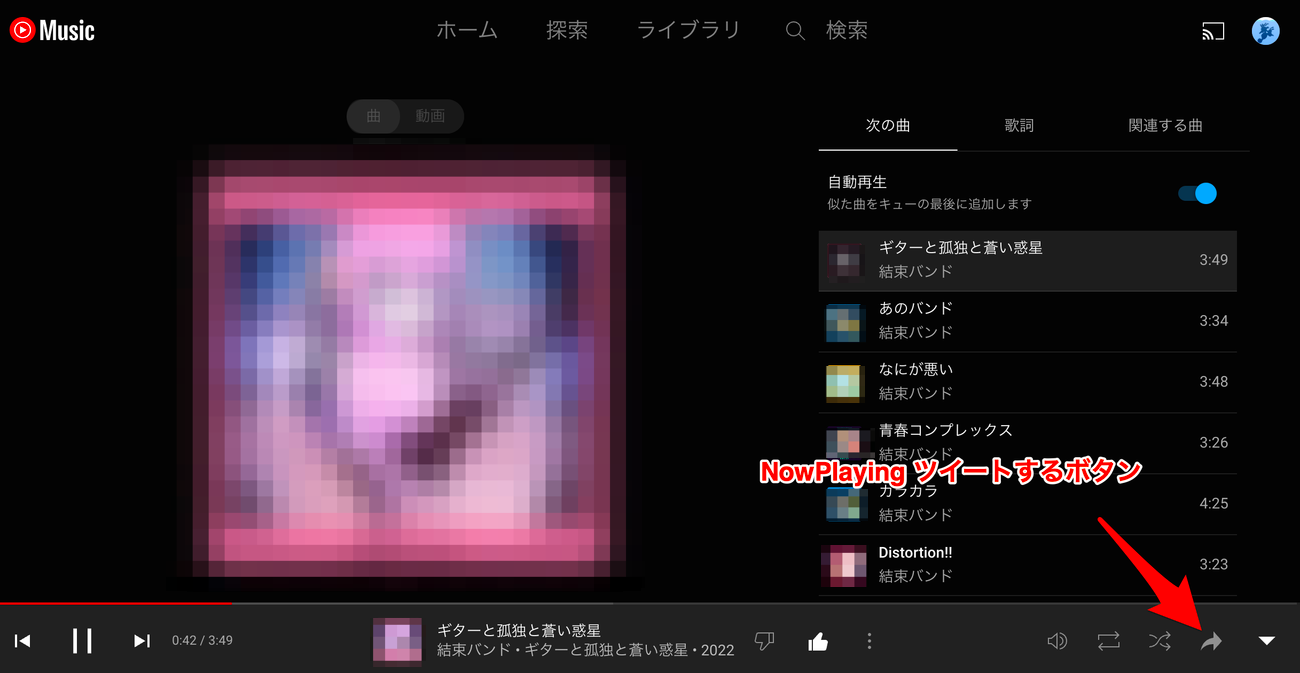Click the search magnifier icon
The image size is (1300, 673).
coord(795,31)
